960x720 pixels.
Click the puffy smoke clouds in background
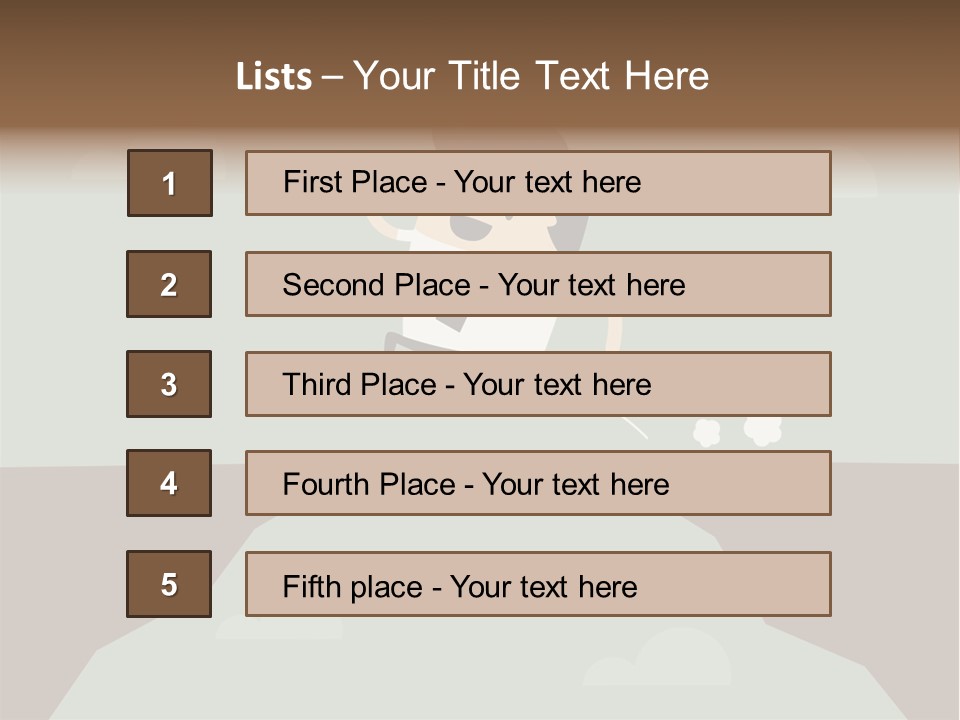pos(737,432)
